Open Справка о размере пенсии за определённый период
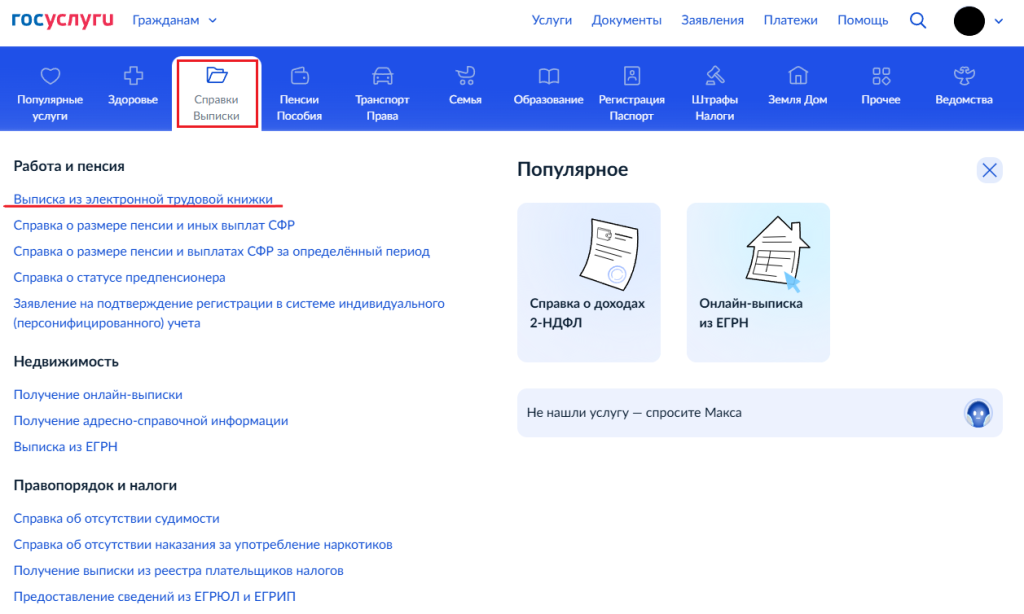The width and height of the screenshot is (1024, 614). tap(221, 251)
